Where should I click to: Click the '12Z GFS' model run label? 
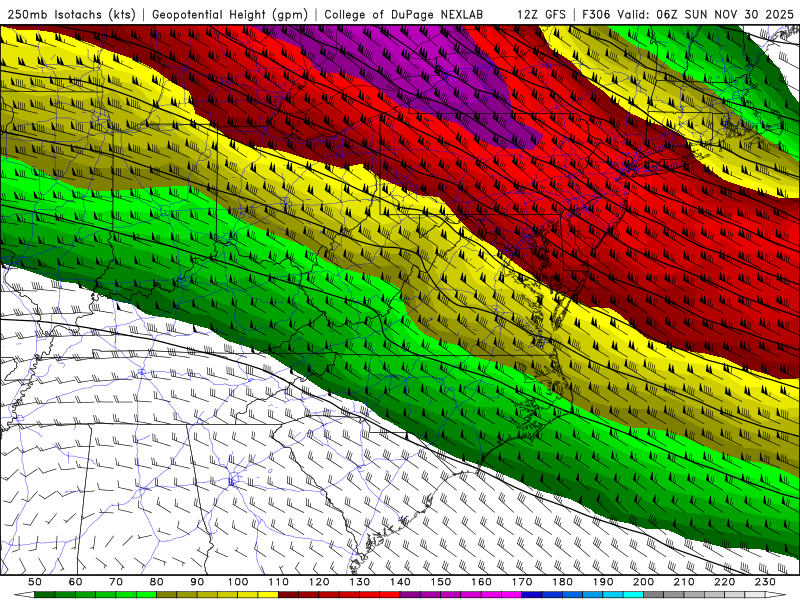tap(541, 14)
